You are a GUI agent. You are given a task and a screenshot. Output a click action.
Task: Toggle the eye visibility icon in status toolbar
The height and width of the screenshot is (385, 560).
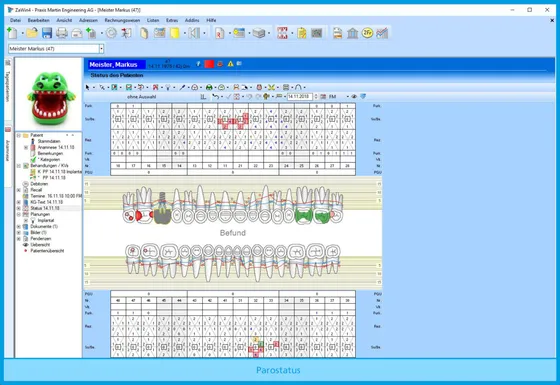click(354, 96)
